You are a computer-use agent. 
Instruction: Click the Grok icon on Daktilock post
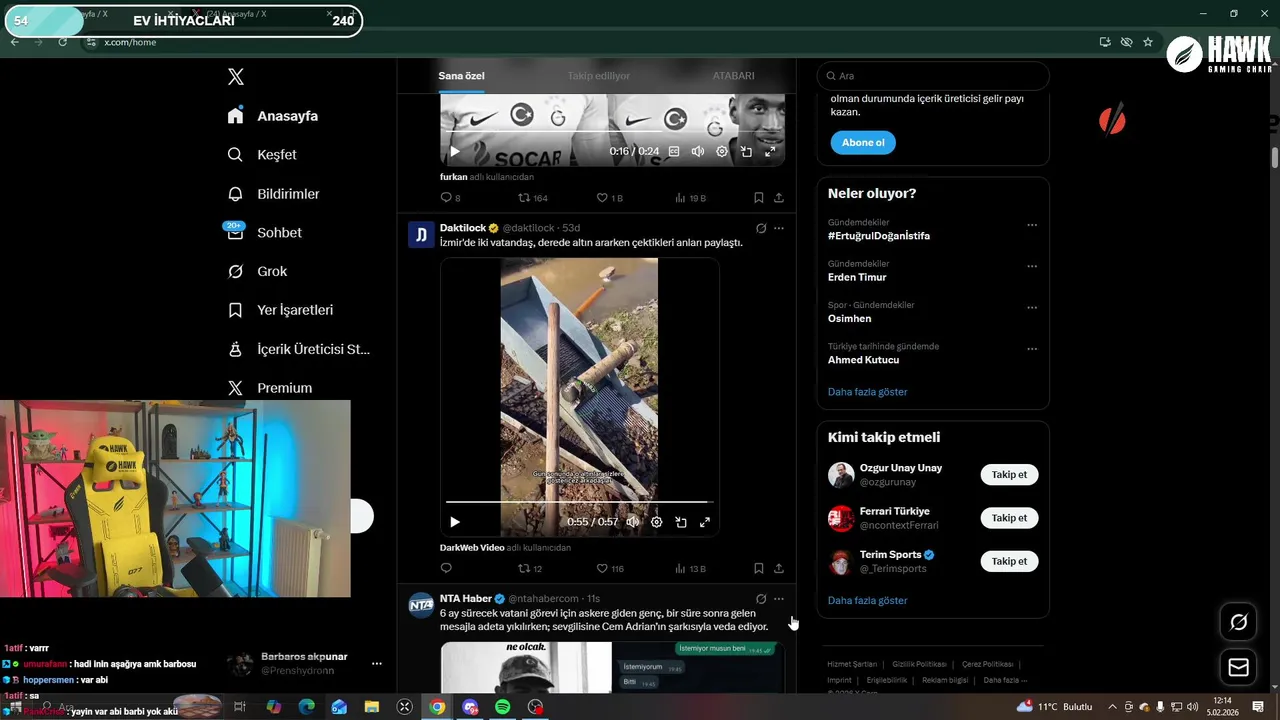tap(761, 228)
